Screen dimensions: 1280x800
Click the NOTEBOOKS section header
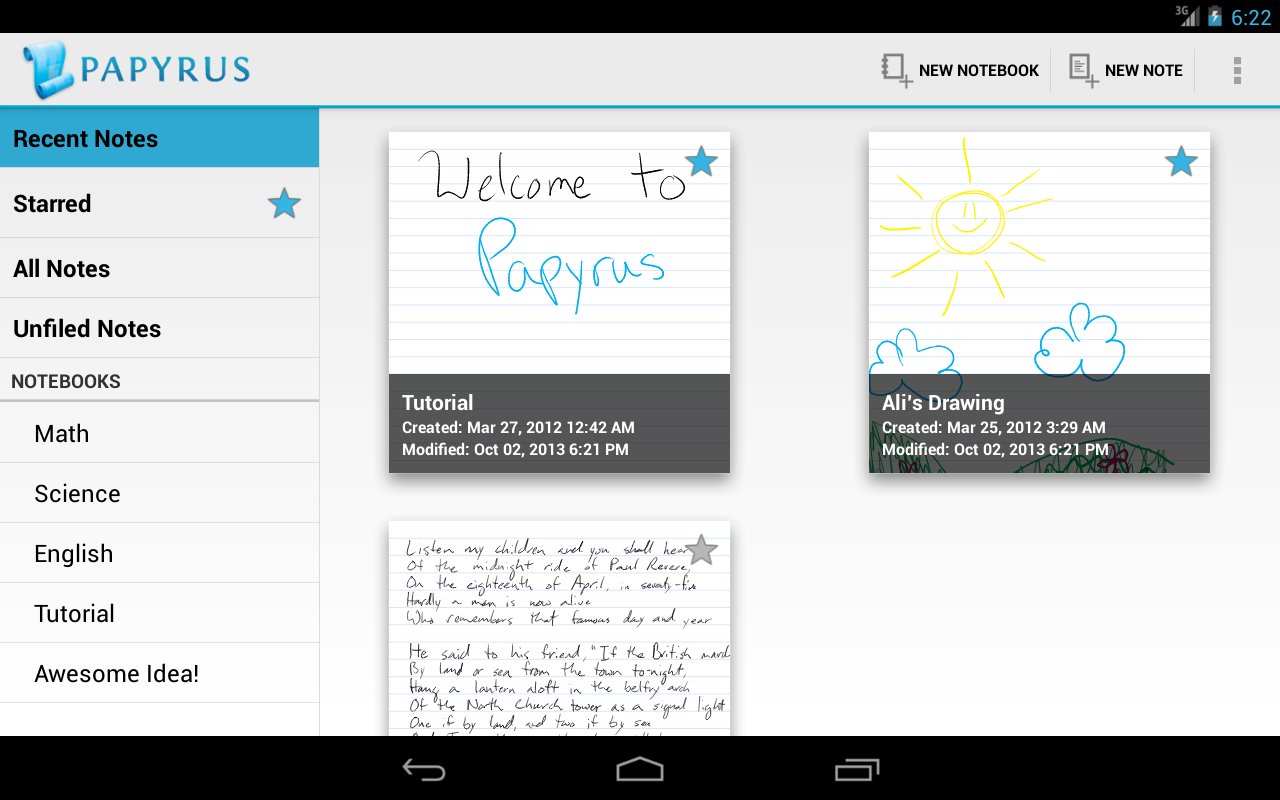(66, 381)
